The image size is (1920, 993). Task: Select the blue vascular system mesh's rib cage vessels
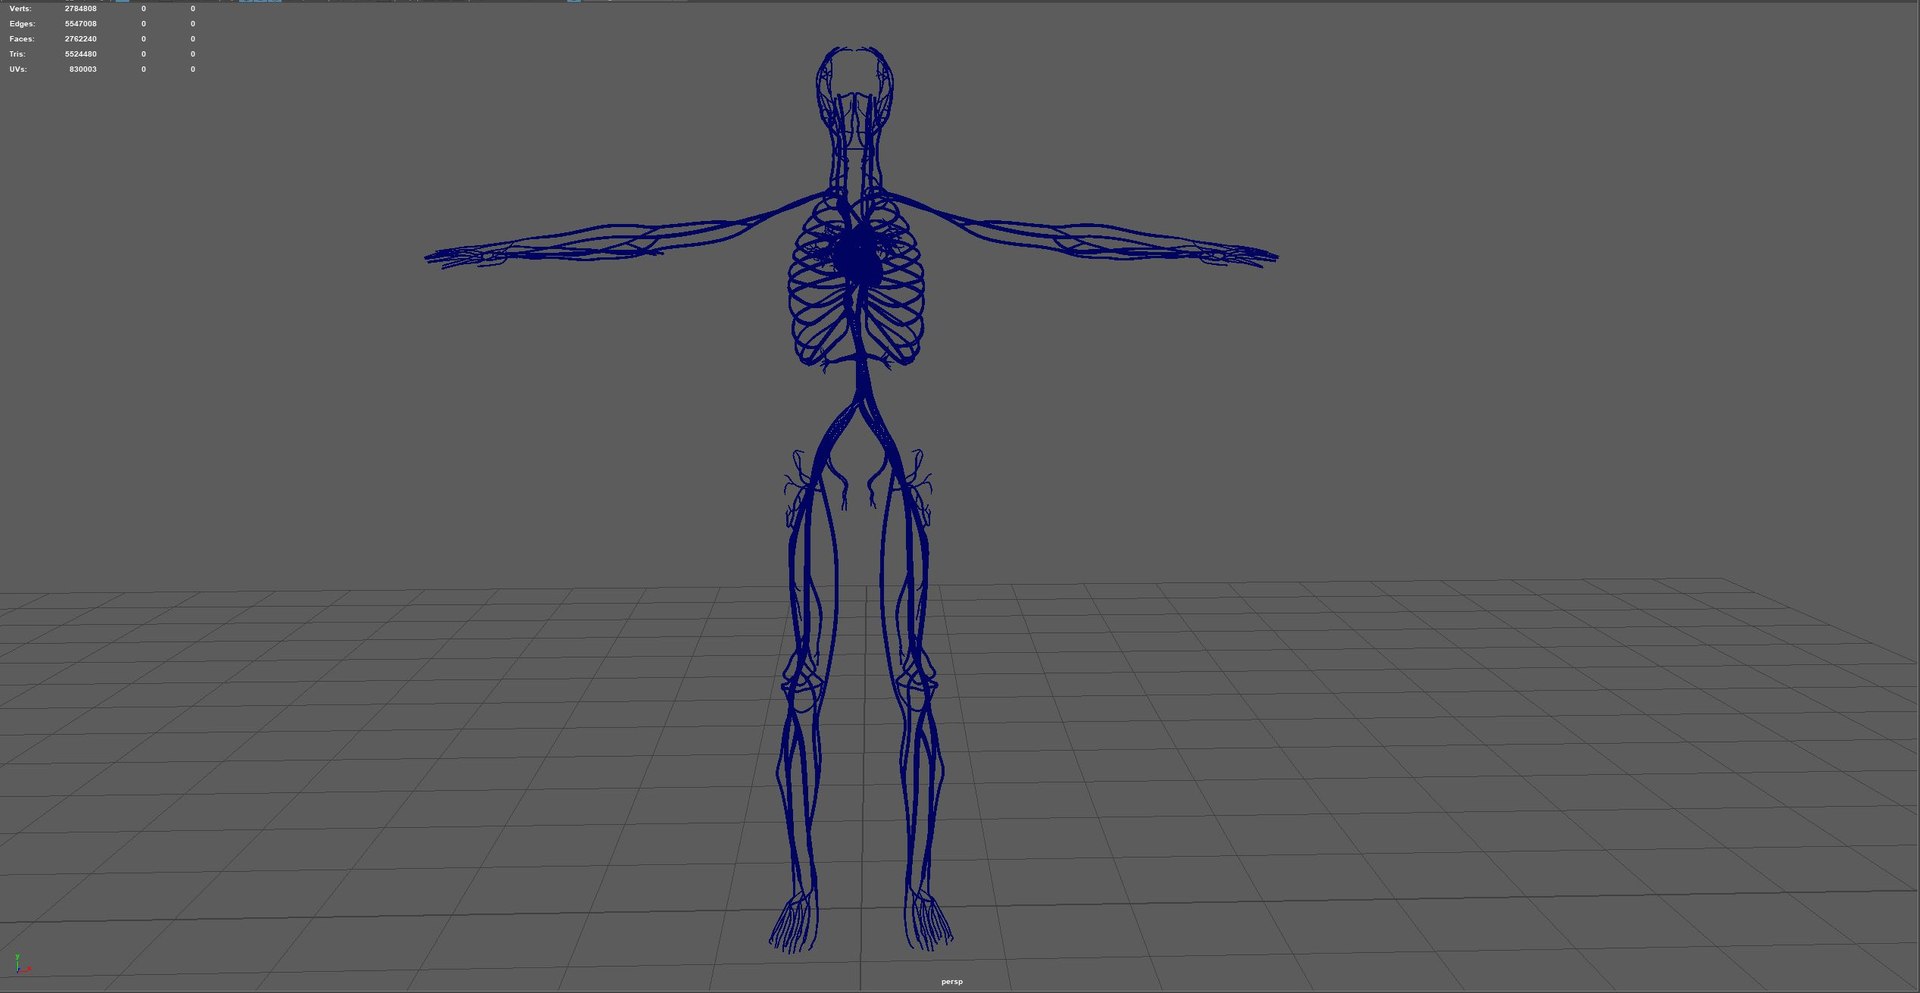856,282
